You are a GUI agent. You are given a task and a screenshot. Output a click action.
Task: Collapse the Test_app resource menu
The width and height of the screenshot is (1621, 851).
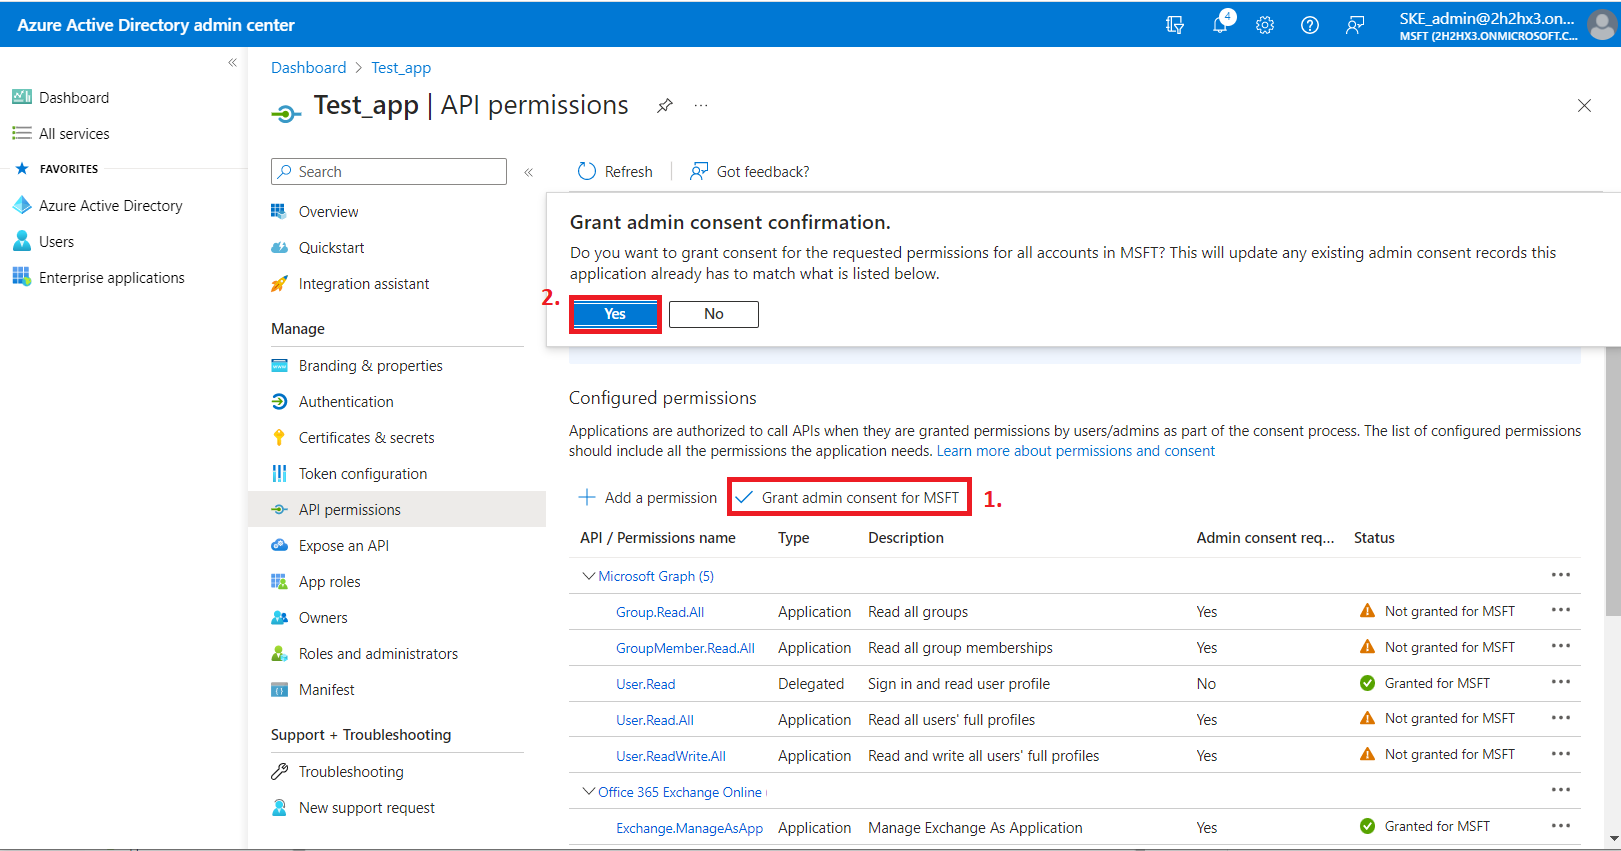click(528, 172)
